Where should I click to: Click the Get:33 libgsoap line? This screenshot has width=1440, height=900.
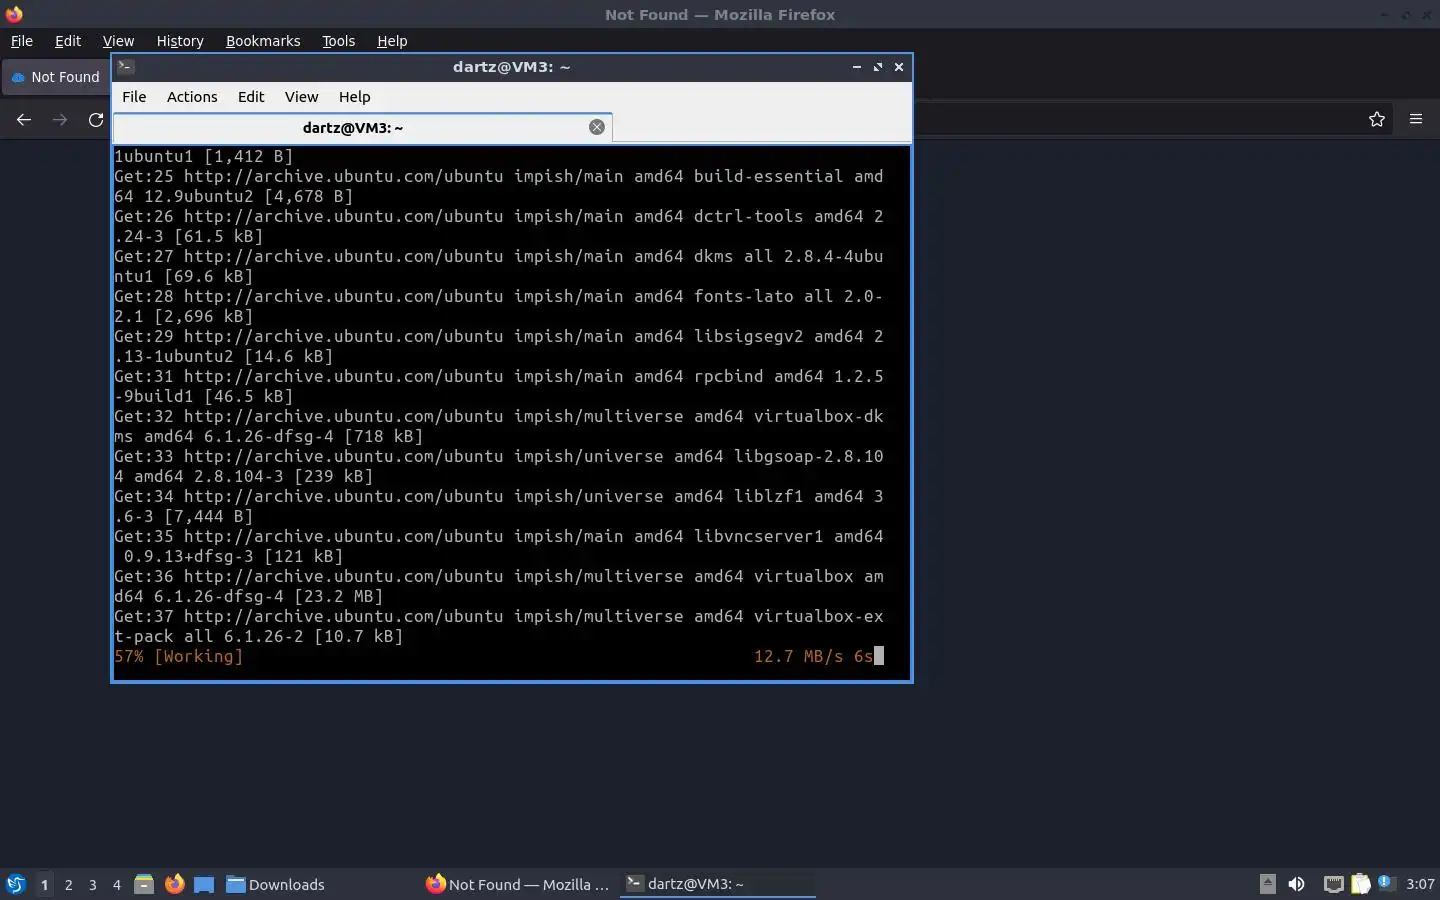pyautogui.click(x=498, y=466)
